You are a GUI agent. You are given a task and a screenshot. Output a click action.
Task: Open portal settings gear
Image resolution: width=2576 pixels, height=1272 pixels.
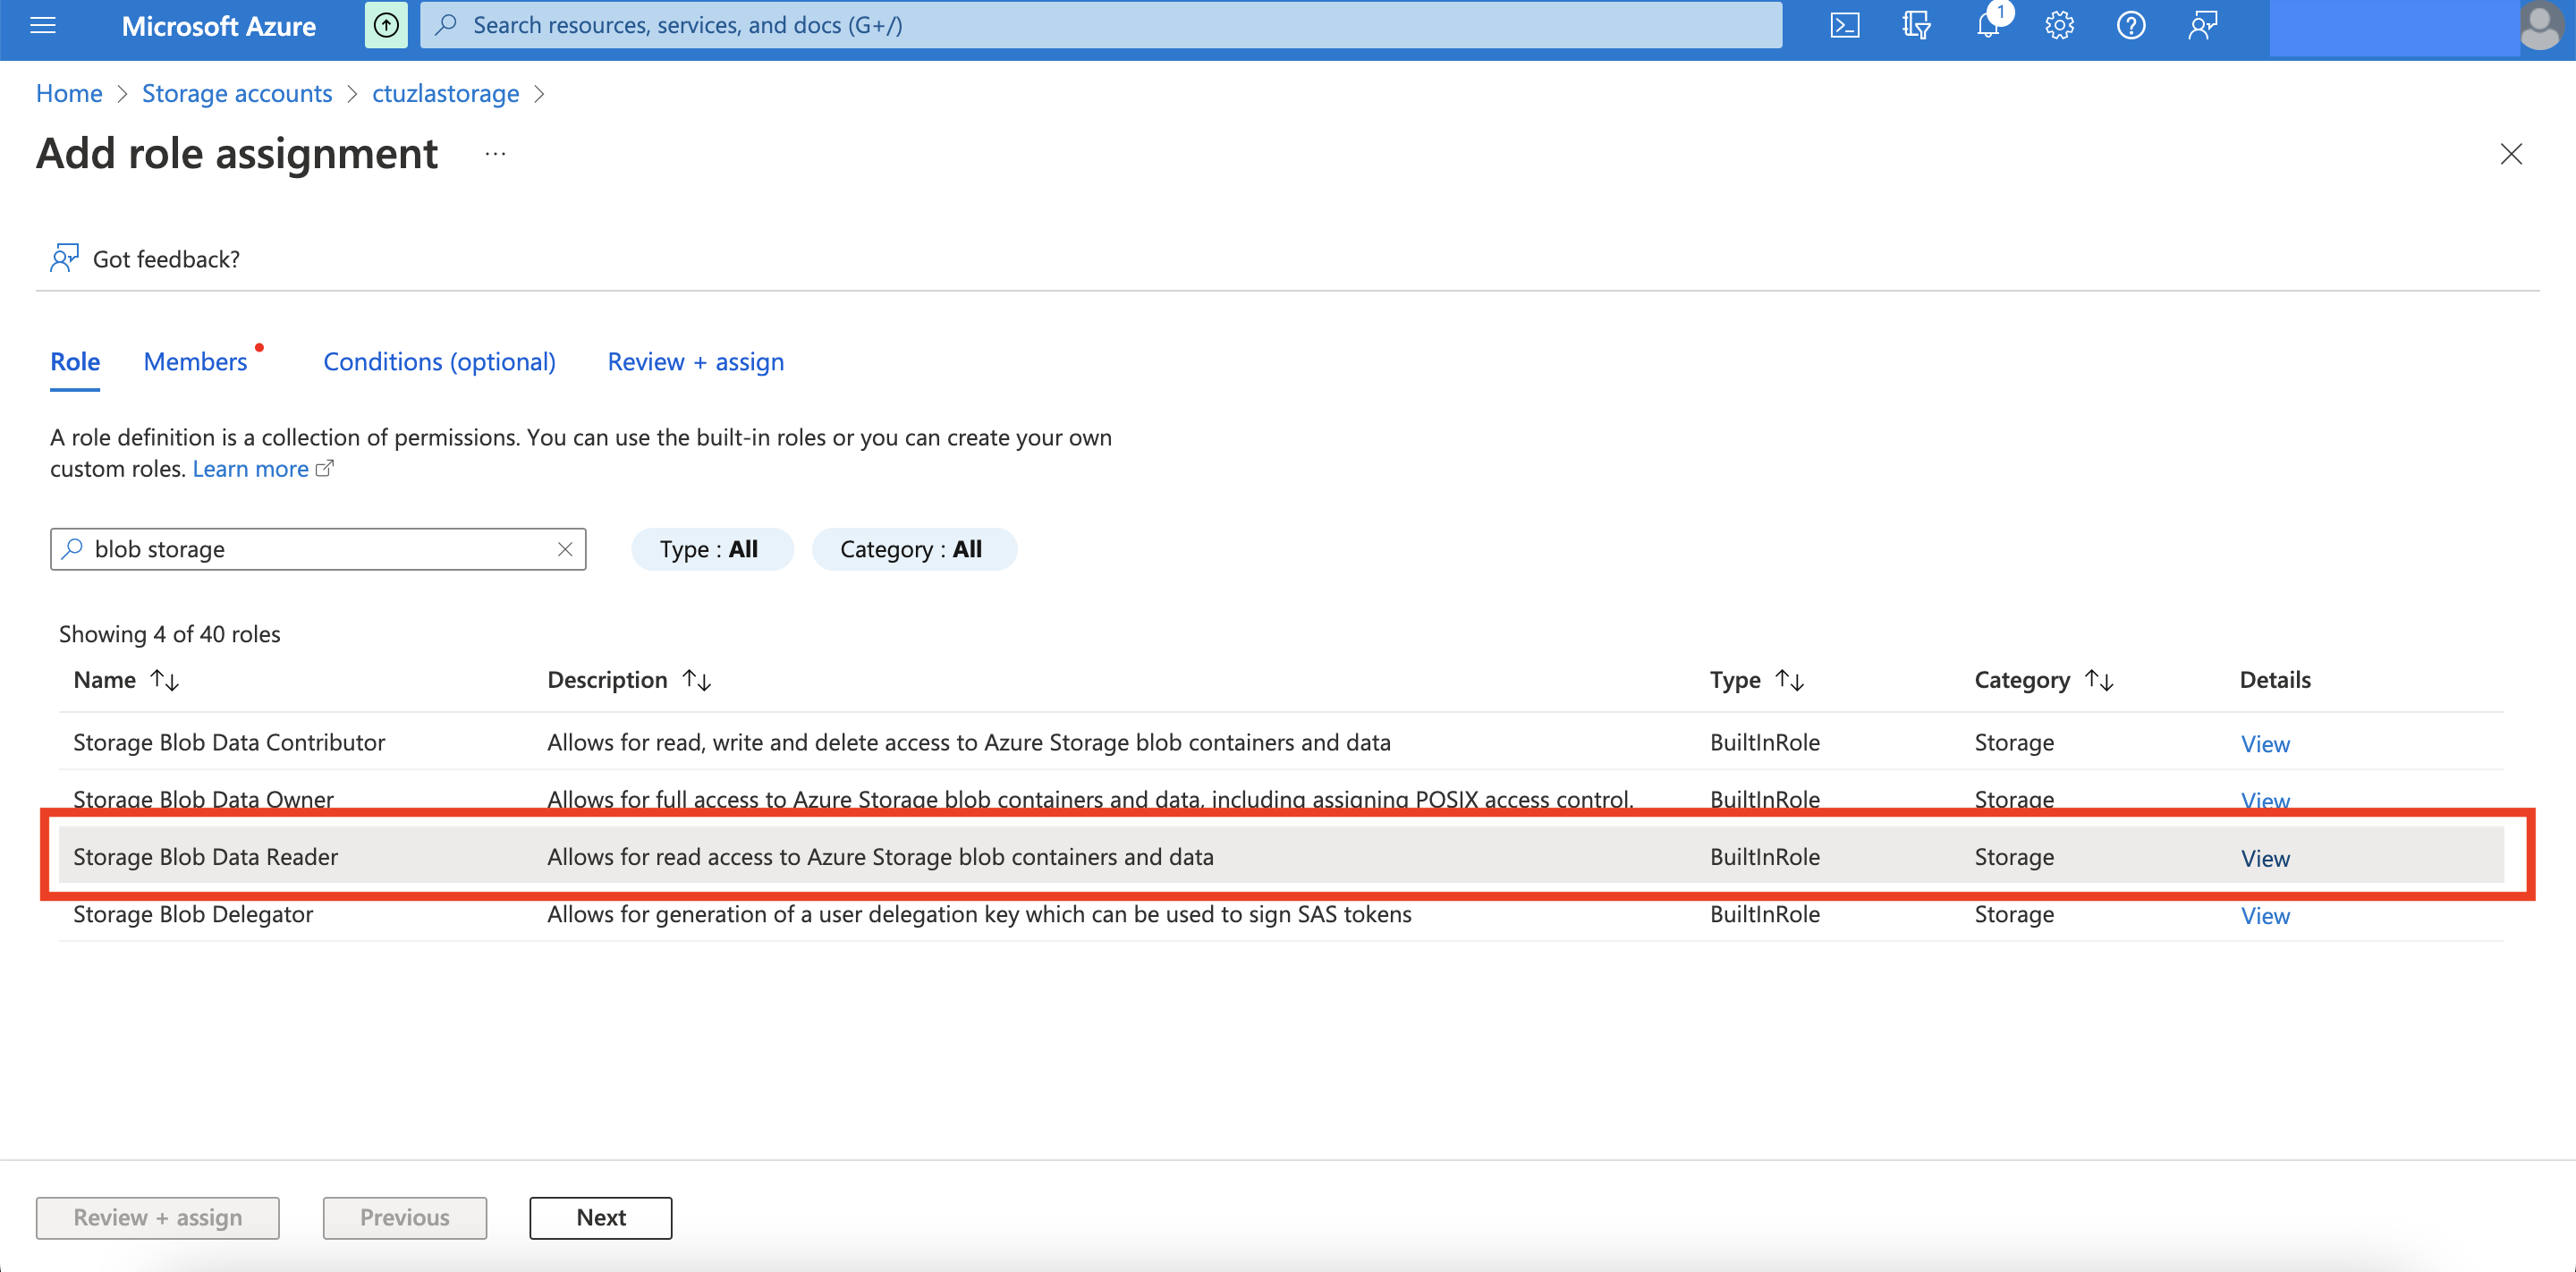click(2059, 25)
